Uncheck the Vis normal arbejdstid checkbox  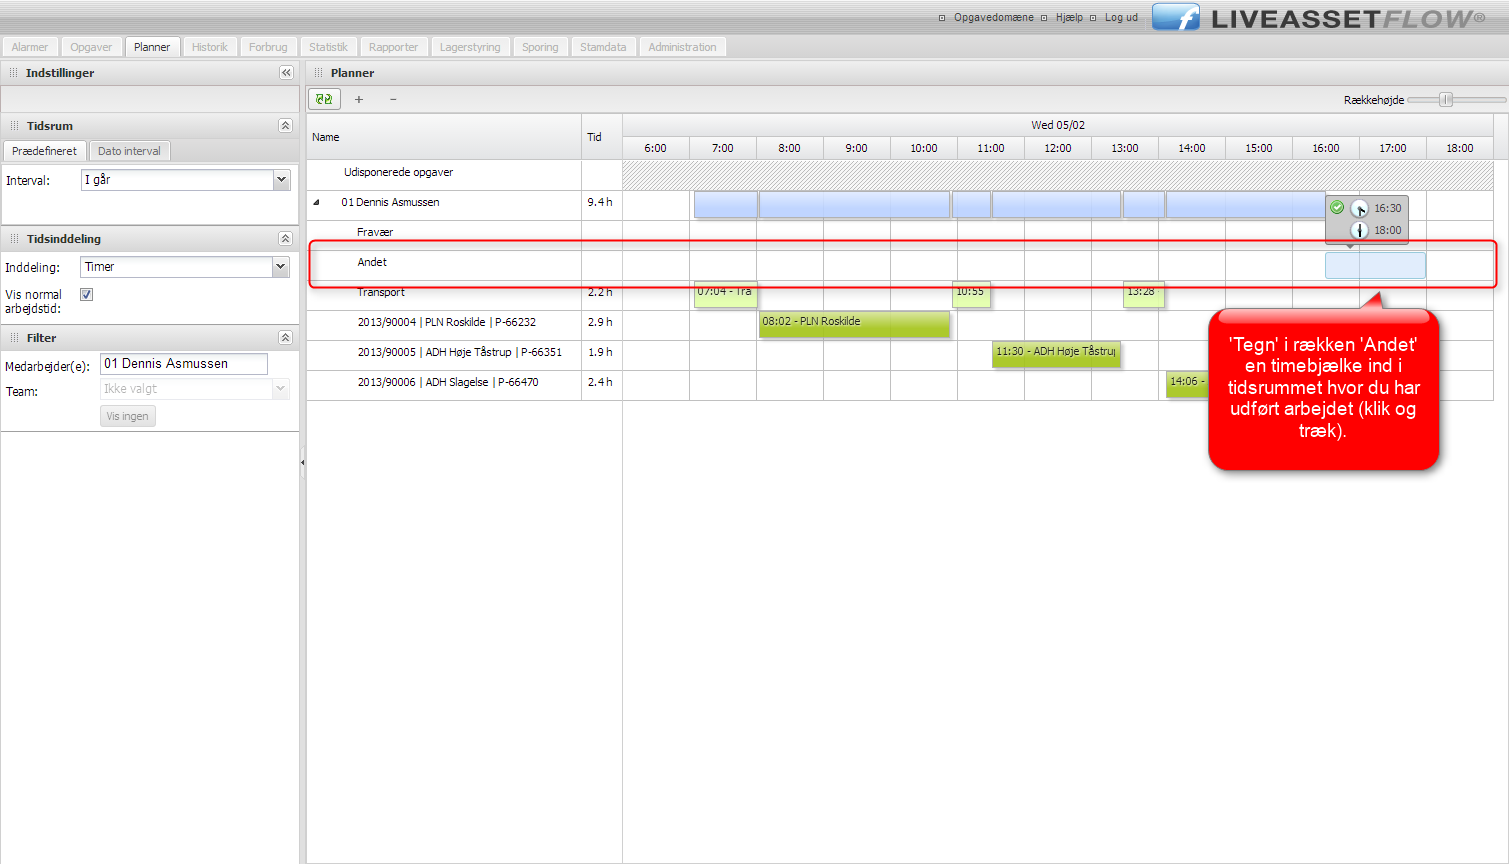pyautogui.click(x=87, y=294)
